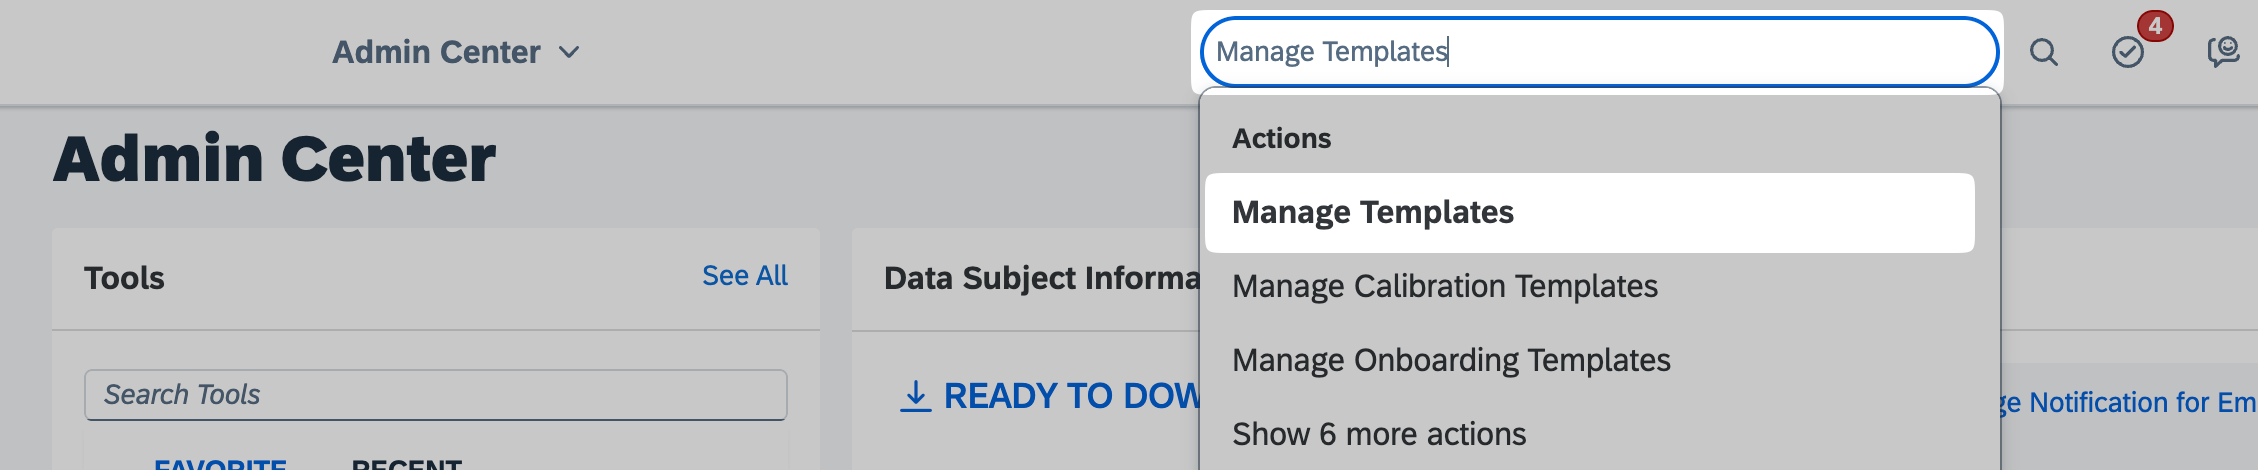Viewport: 2258px width, 470px height.
Task: Click the Tools card heading
Action: coord(124,278)
